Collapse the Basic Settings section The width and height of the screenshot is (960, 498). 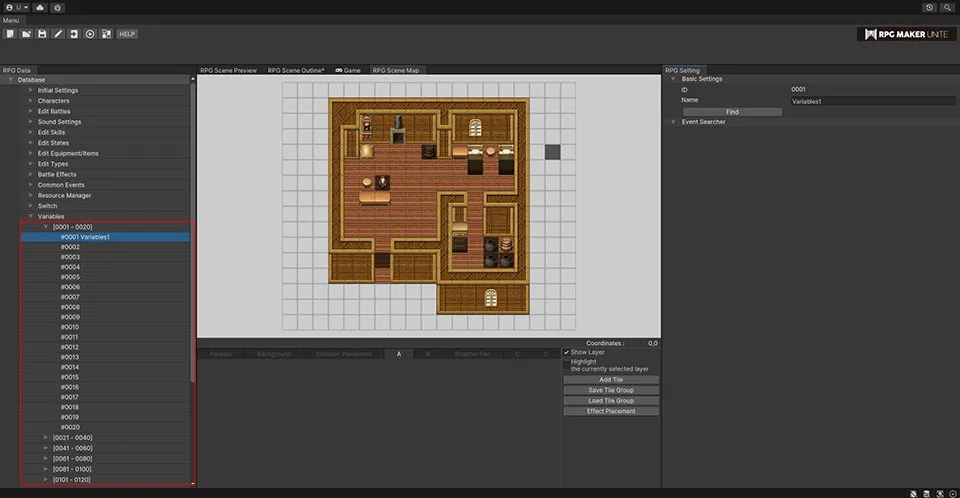point(674,79)
